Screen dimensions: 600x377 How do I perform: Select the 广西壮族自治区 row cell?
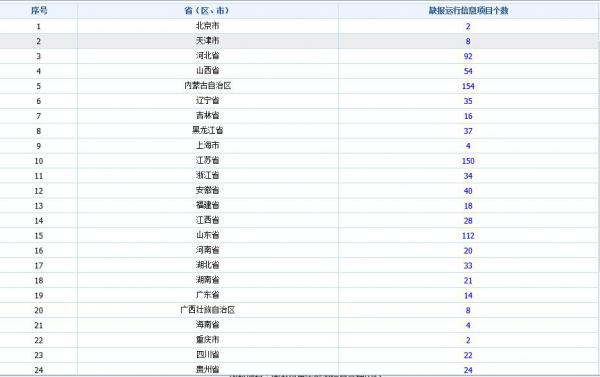tap(207, 310)
